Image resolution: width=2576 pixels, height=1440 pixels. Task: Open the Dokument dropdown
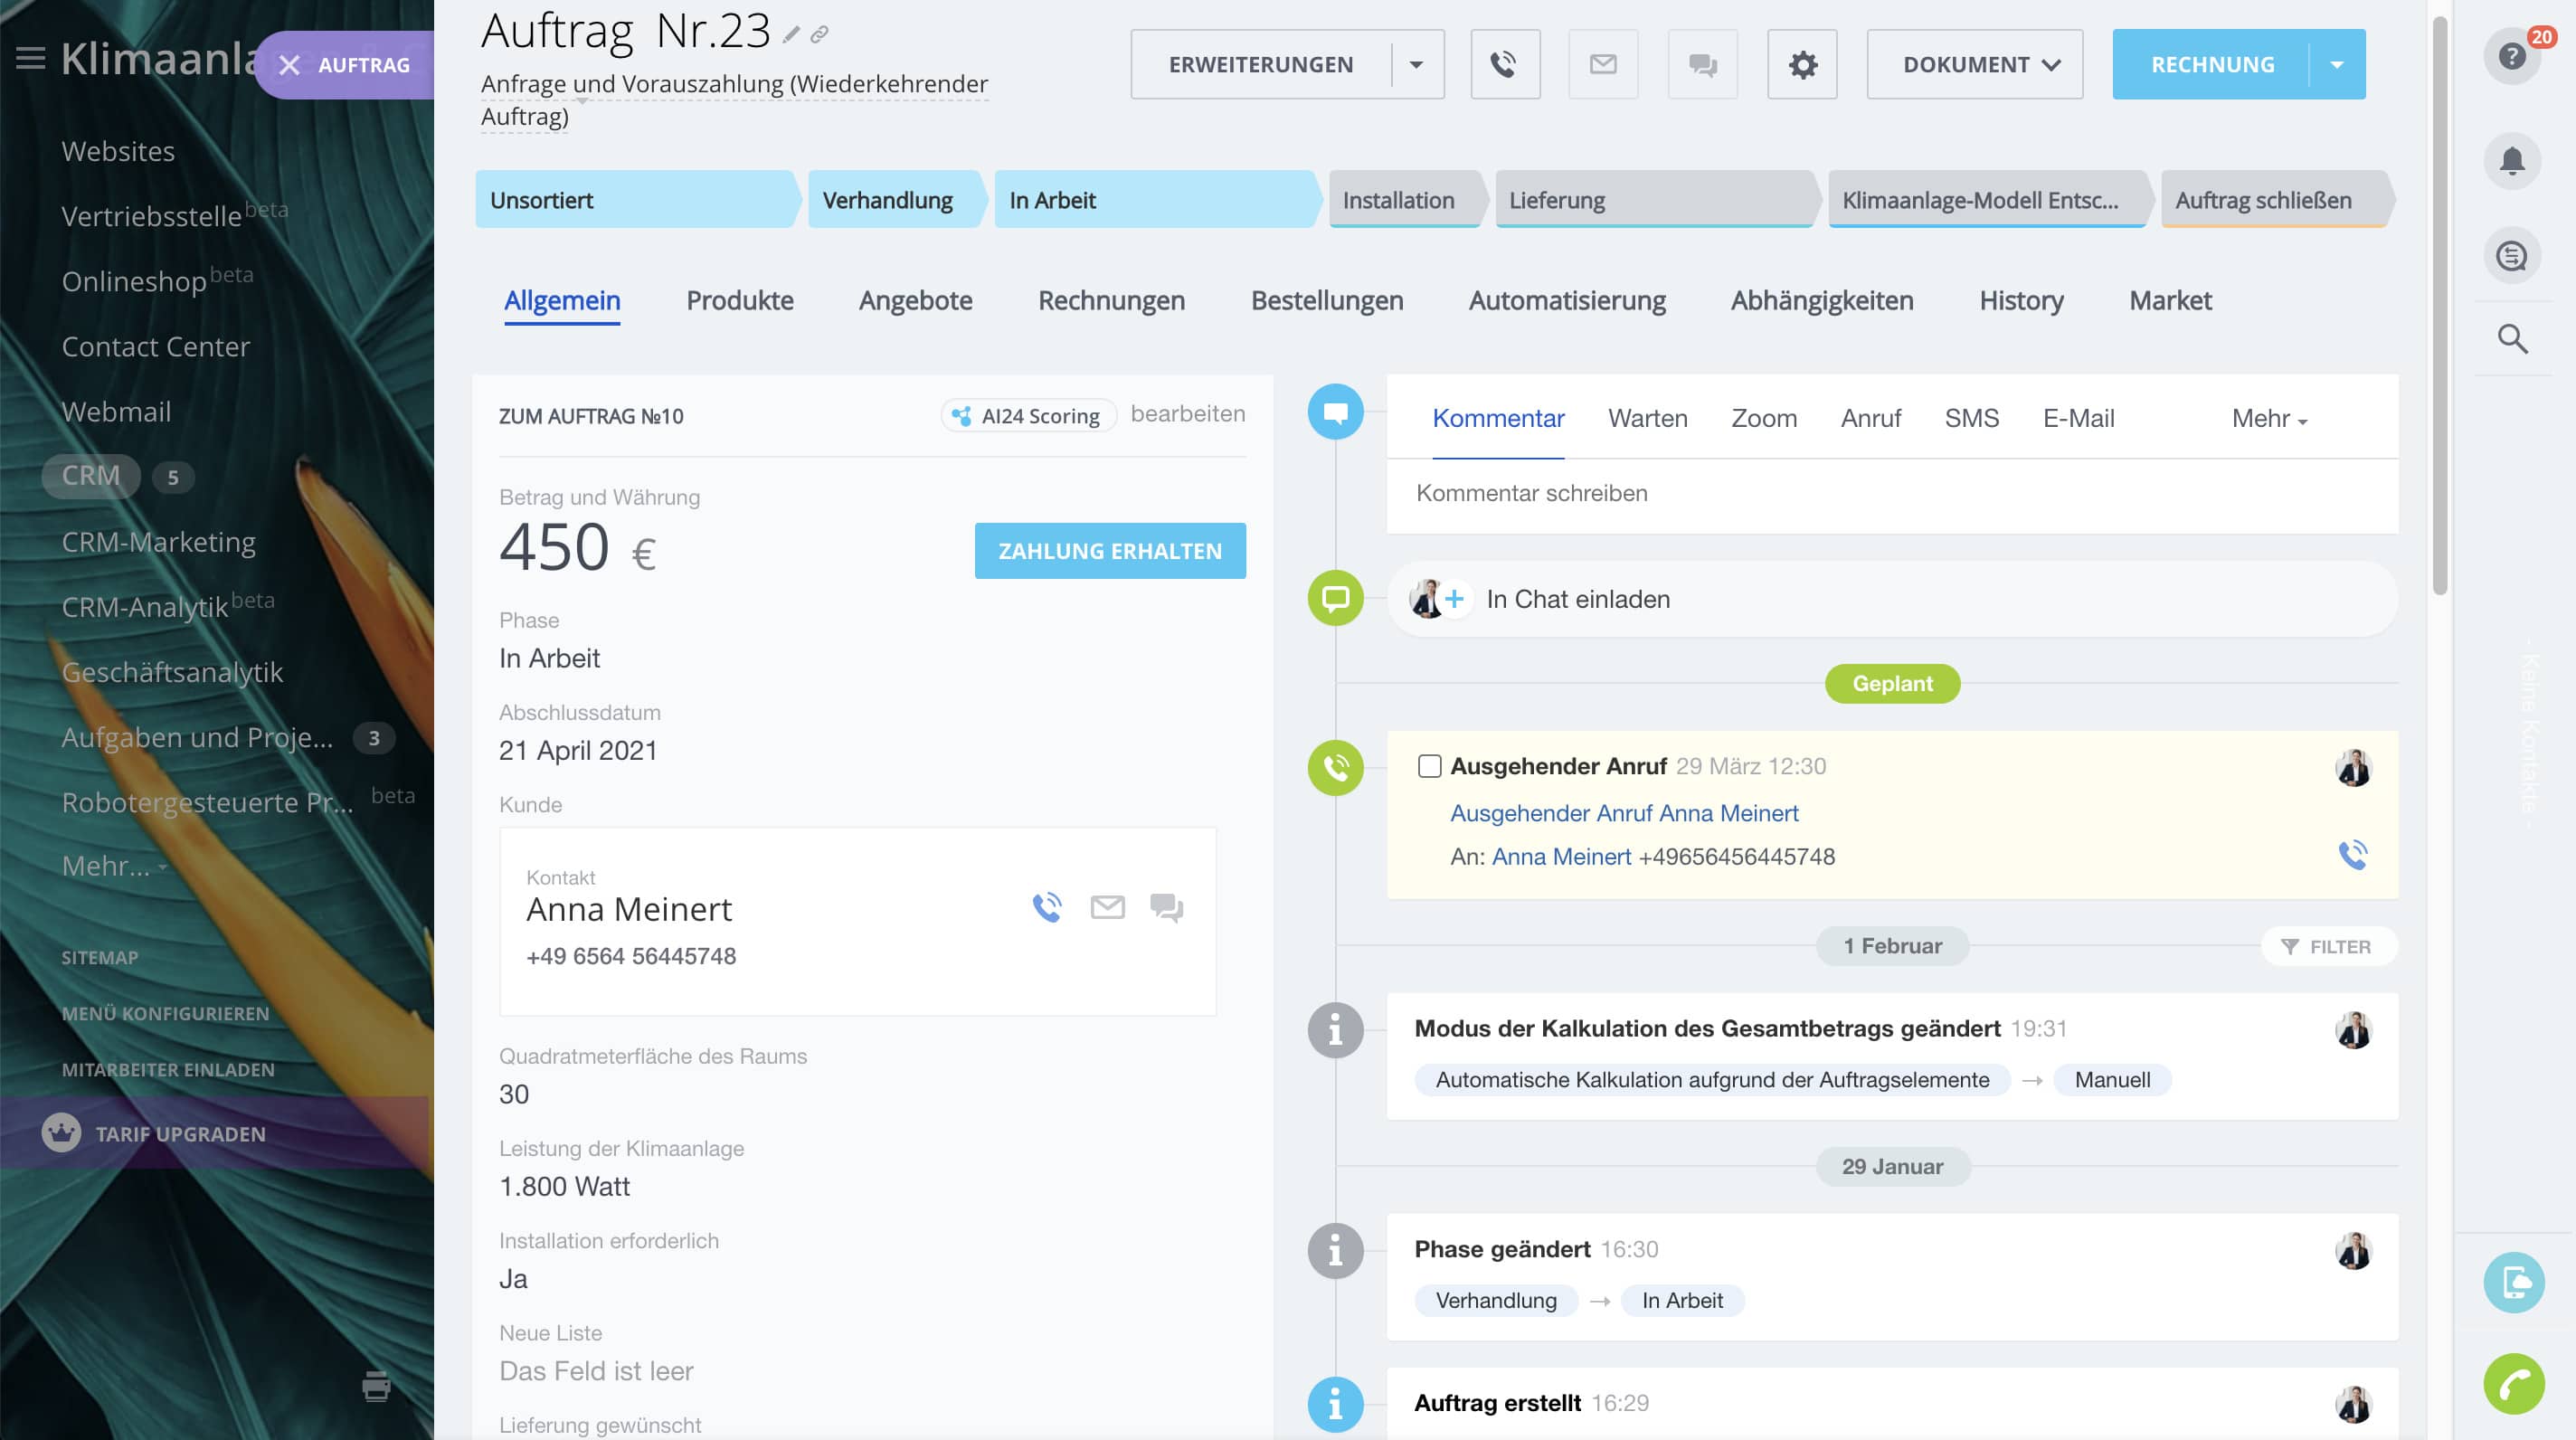coord(1974,65)
